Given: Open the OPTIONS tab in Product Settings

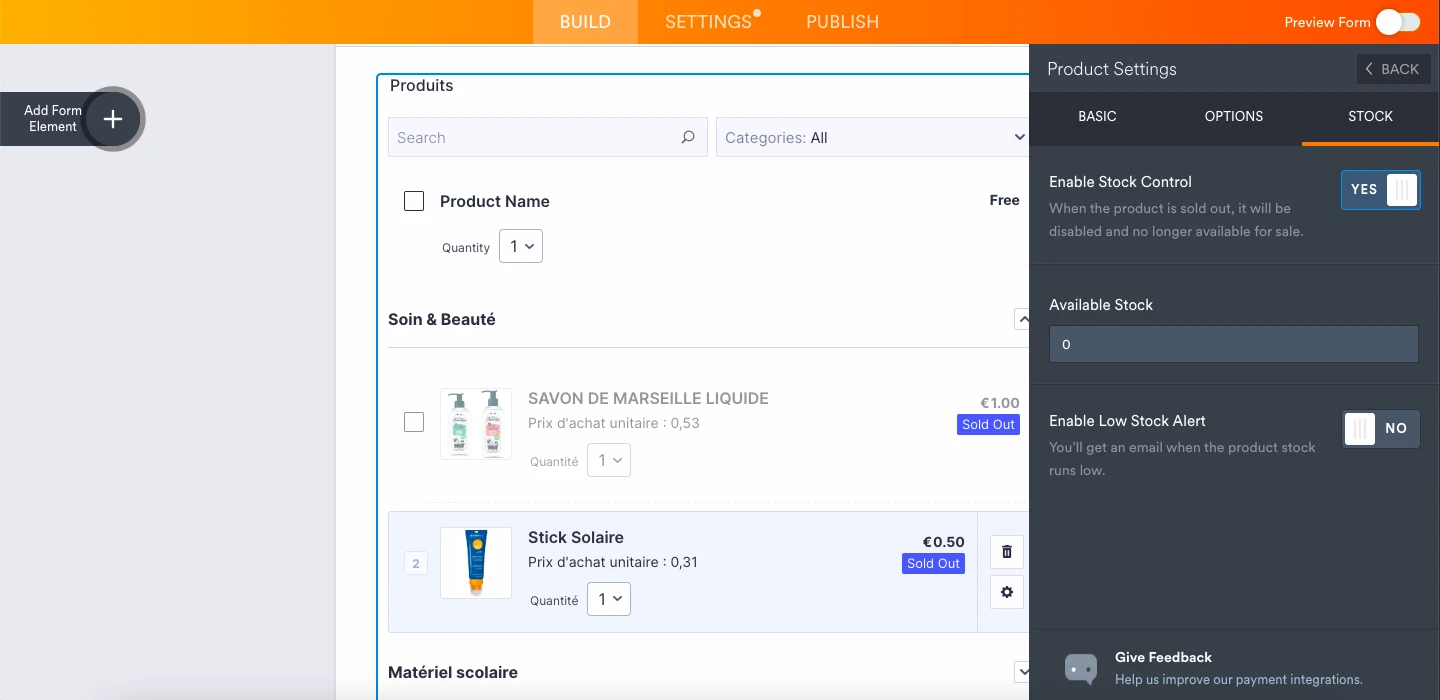Looking at the screenshot, I should point(1233,116).
